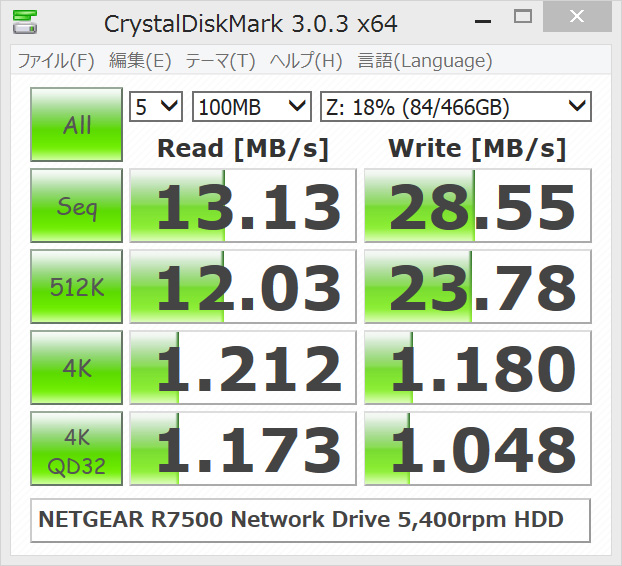Open the 編集(E) menu

click(140, 61)
